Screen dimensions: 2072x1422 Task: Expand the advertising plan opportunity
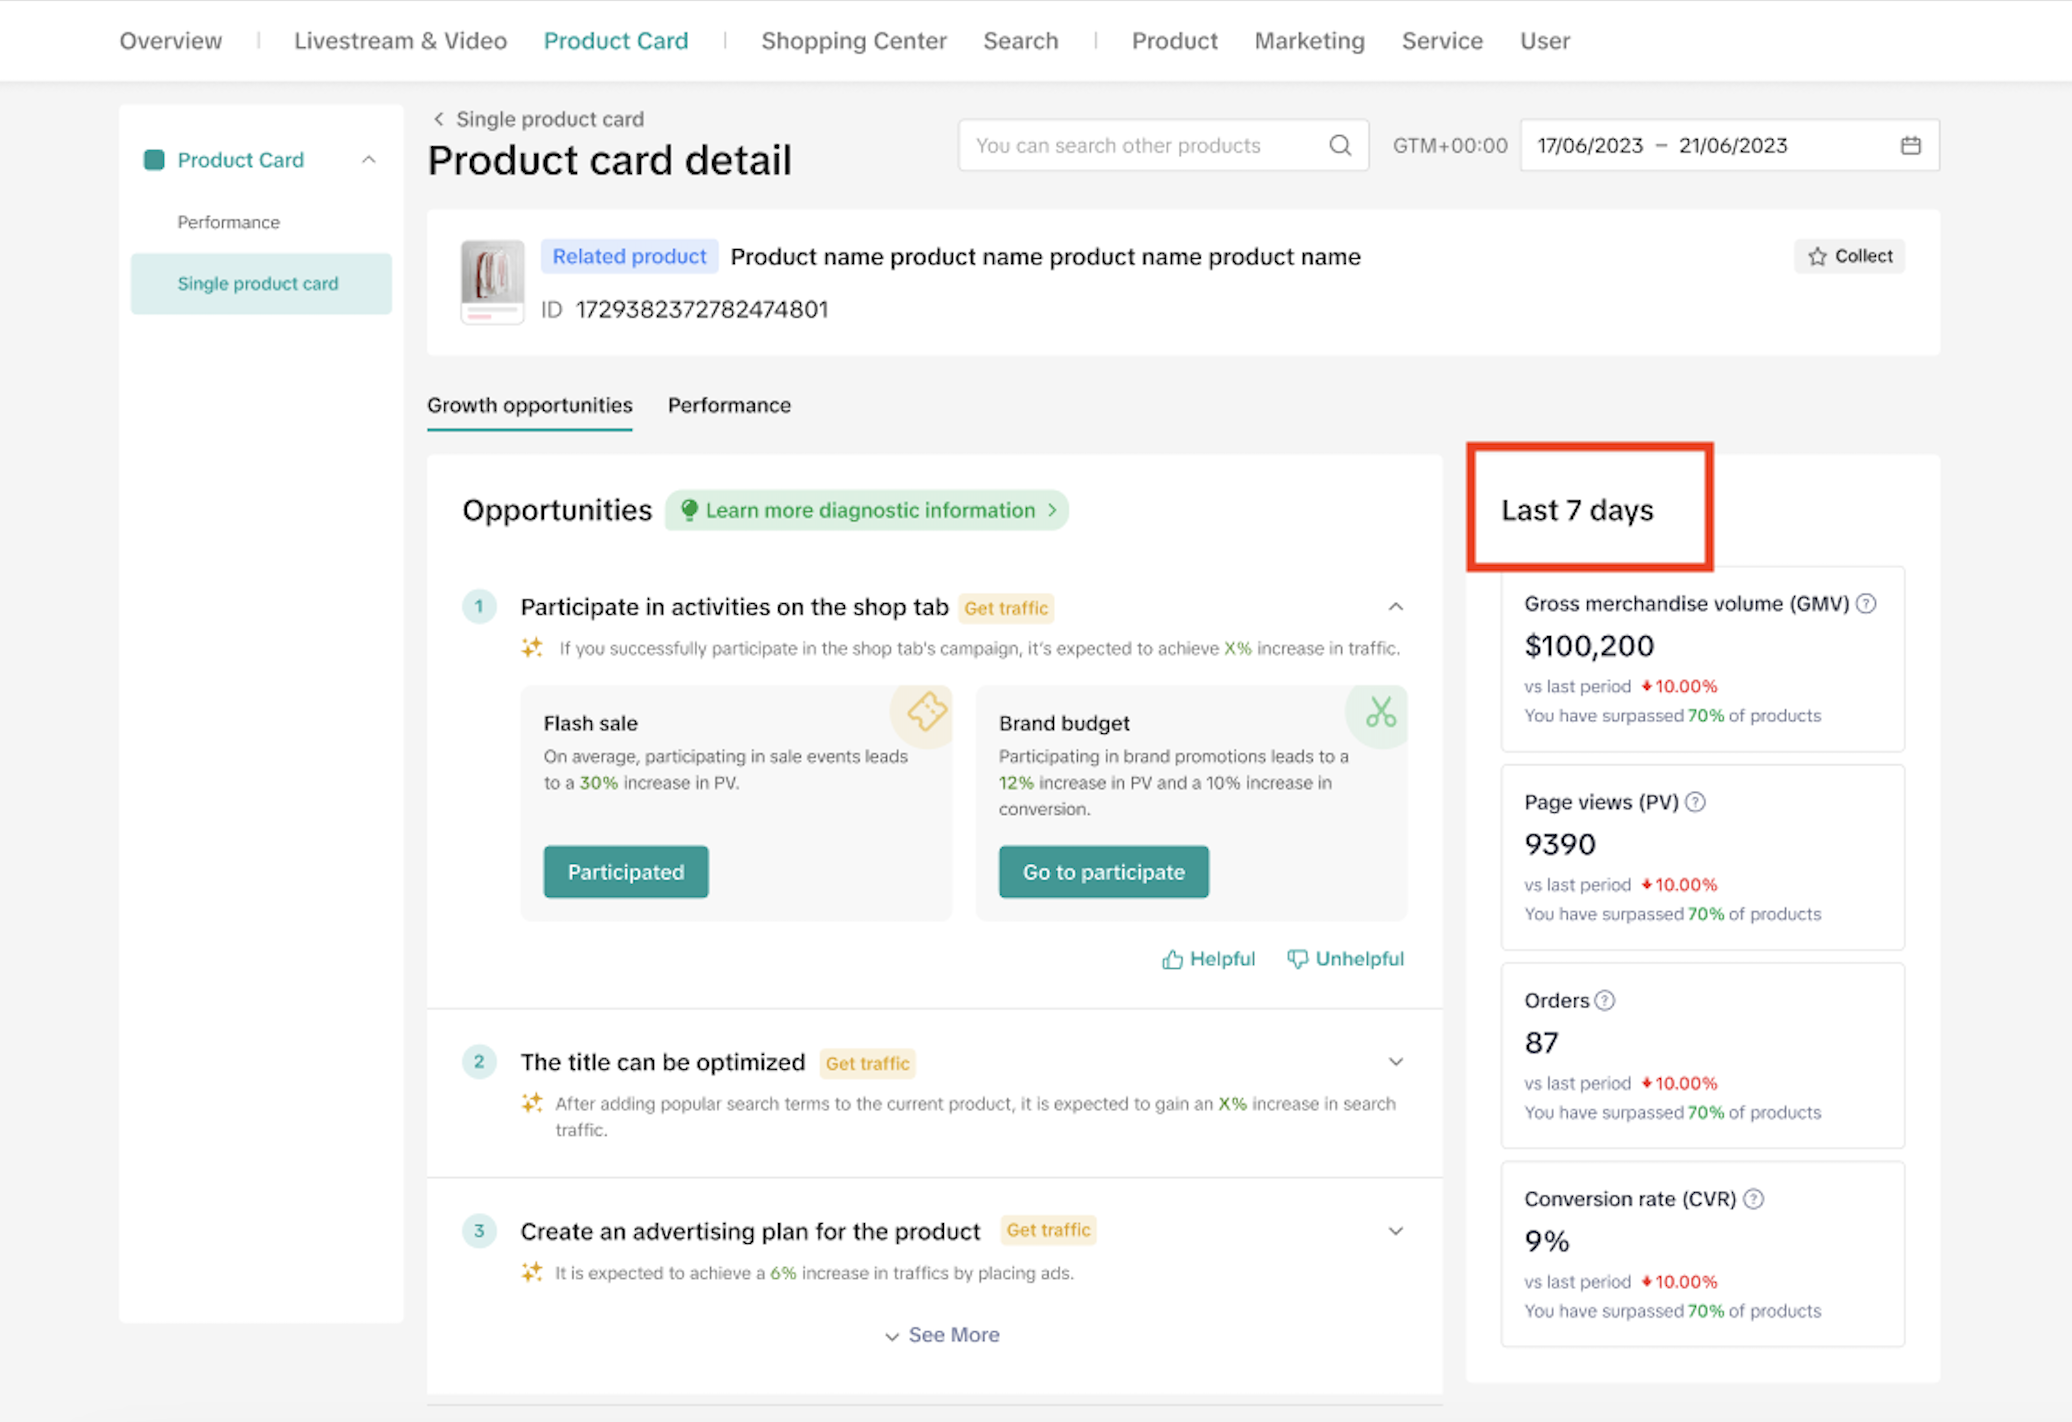pos(1396,1231)
